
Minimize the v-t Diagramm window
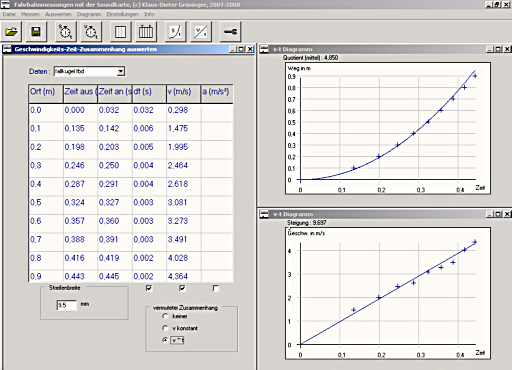click(490, 214)
